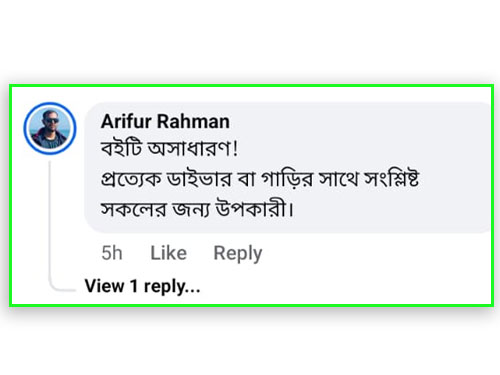The image size is (500, 375).
Task: Open the Arifur Rahman name link
Action: 165,121
